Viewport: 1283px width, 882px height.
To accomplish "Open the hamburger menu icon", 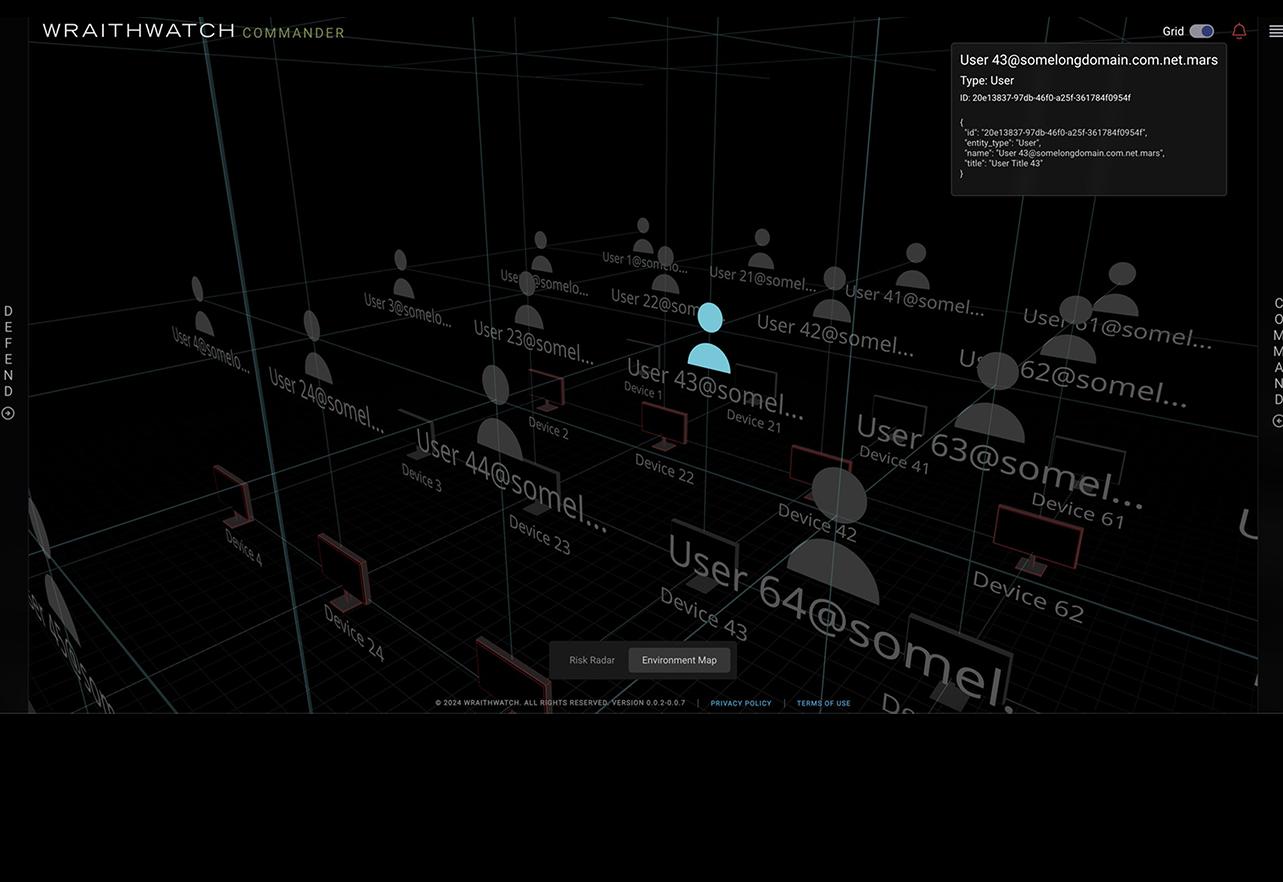I will (1275, 31).
